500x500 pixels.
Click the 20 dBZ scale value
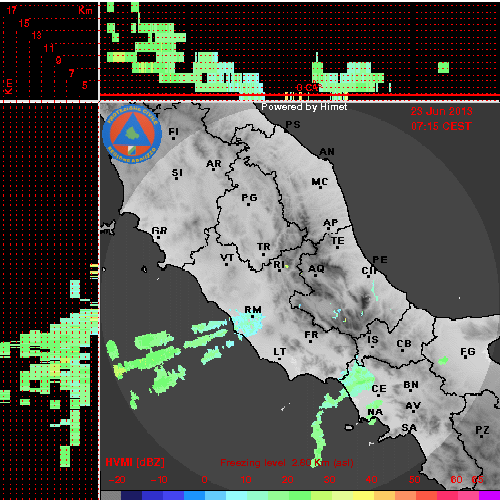[x=288, y=480]
